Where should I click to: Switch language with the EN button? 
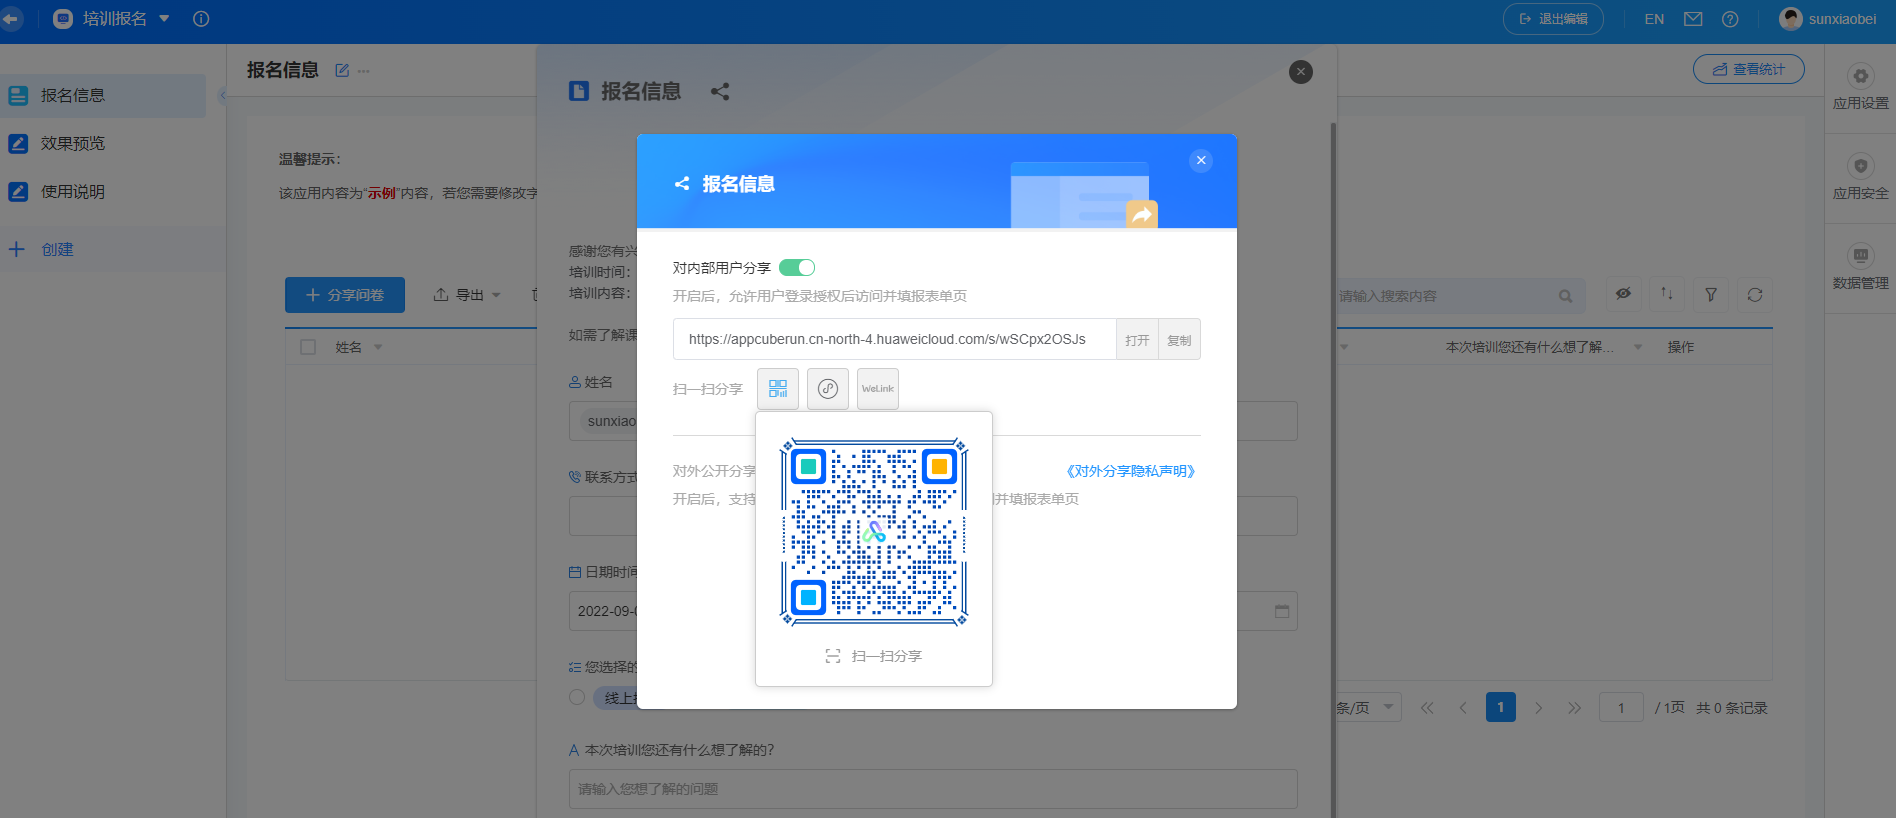(x=1654, y=19)
